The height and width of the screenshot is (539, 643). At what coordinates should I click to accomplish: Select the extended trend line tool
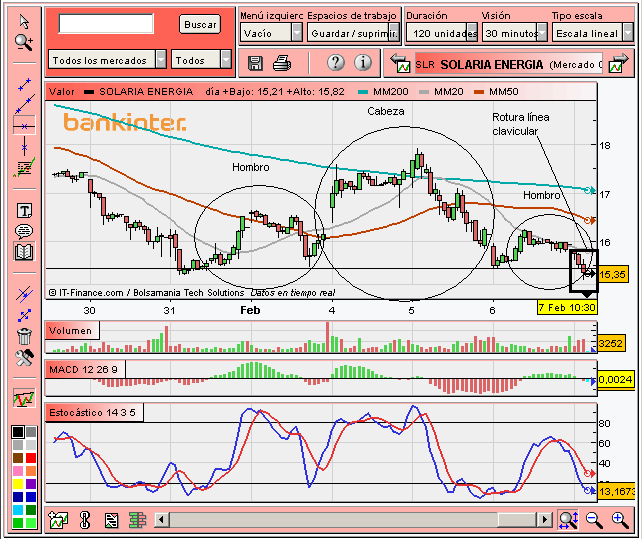tap(25, 104)
